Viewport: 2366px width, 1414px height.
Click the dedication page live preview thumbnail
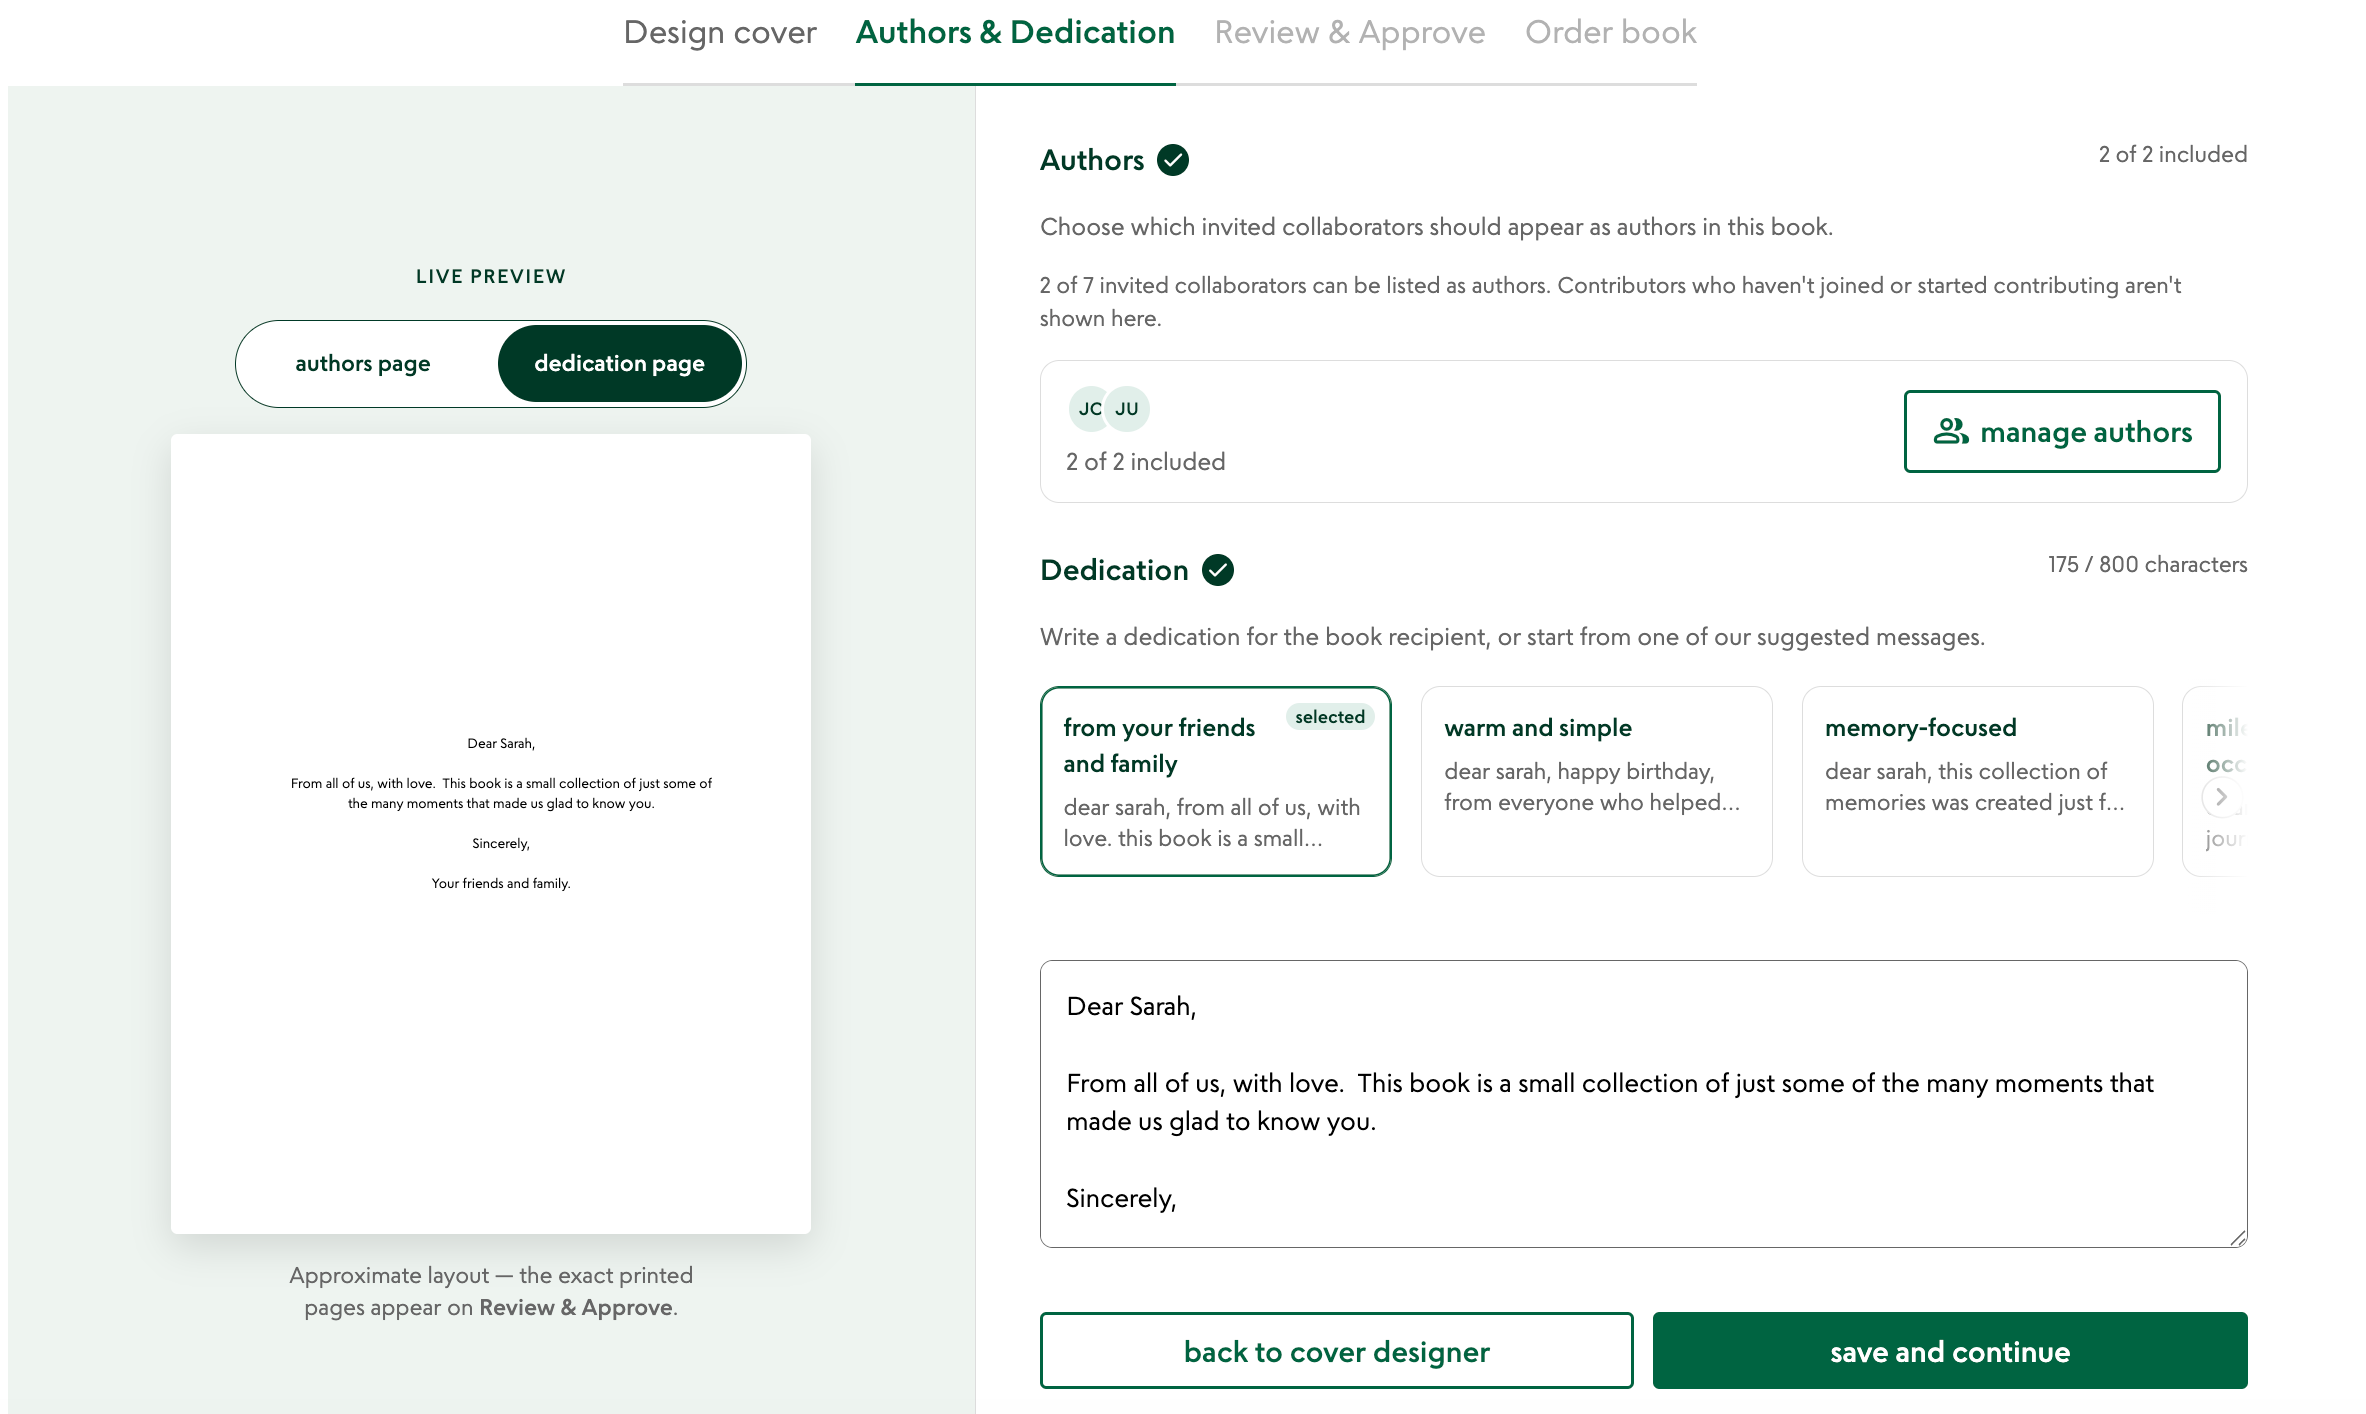(491, 833)
